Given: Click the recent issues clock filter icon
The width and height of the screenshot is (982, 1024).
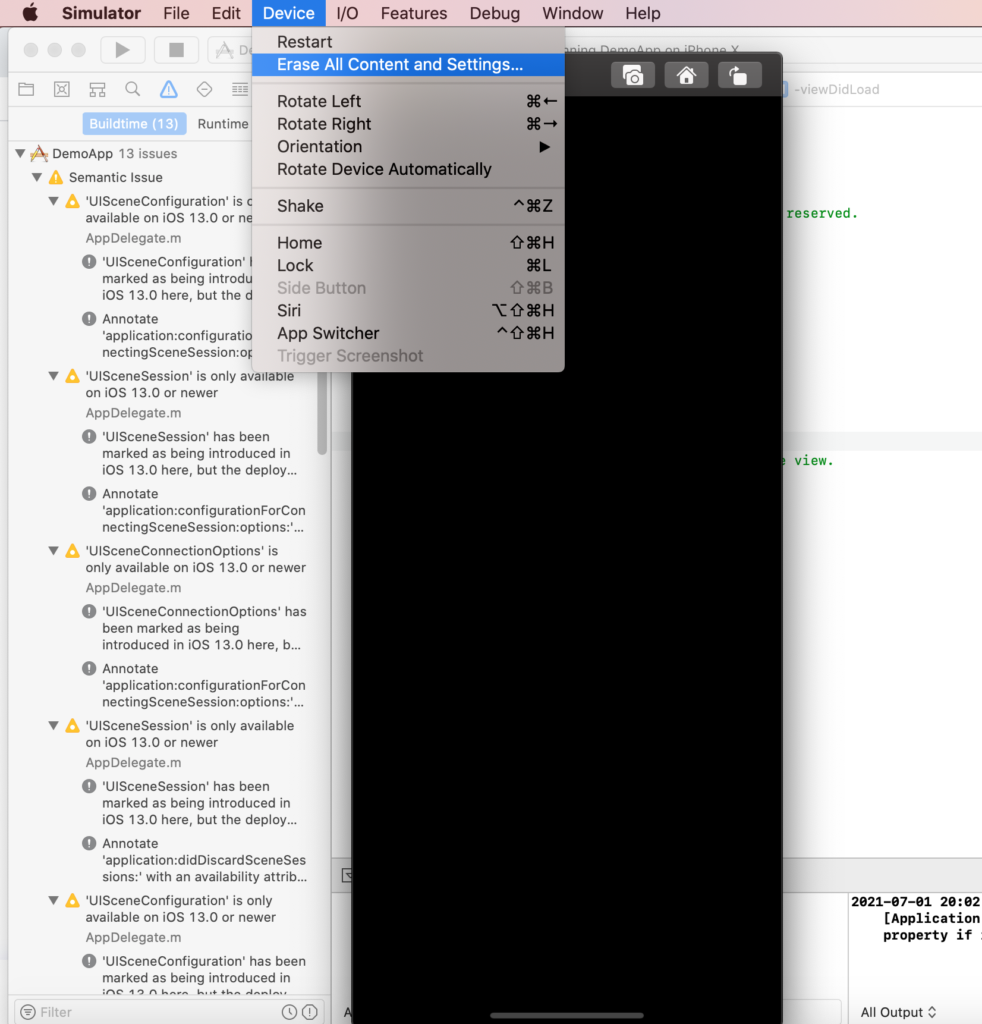Looking at the screenshot, I should (289, 1012).
